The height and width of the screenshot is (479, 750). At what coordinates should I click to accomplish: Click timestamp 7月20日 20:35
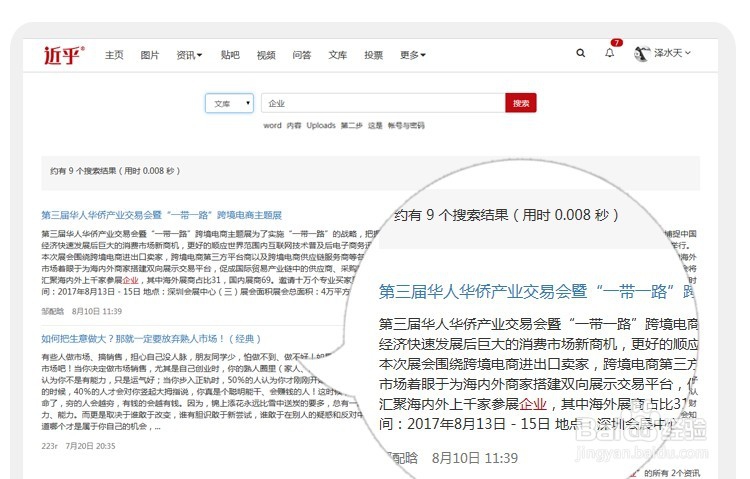90,446
